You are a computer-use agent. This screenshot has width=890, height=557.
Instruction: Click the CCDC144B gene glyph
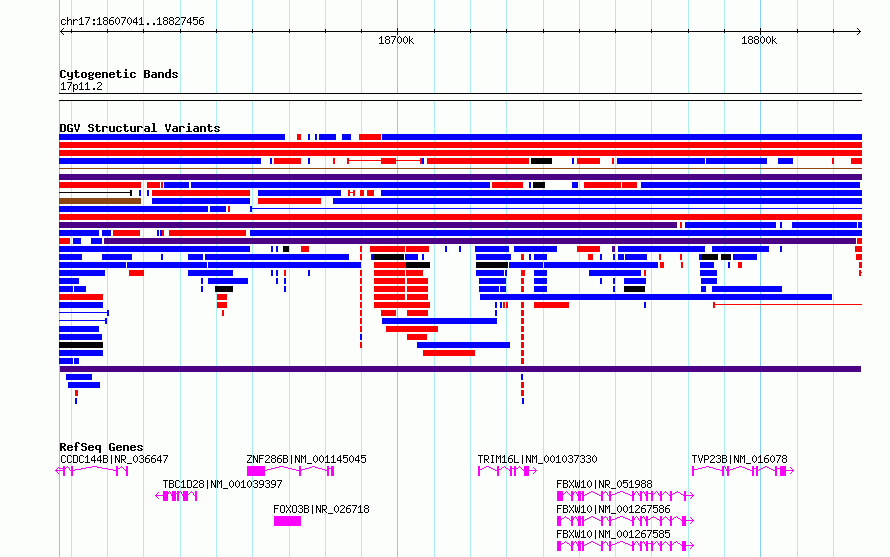[x=92, y=471]
